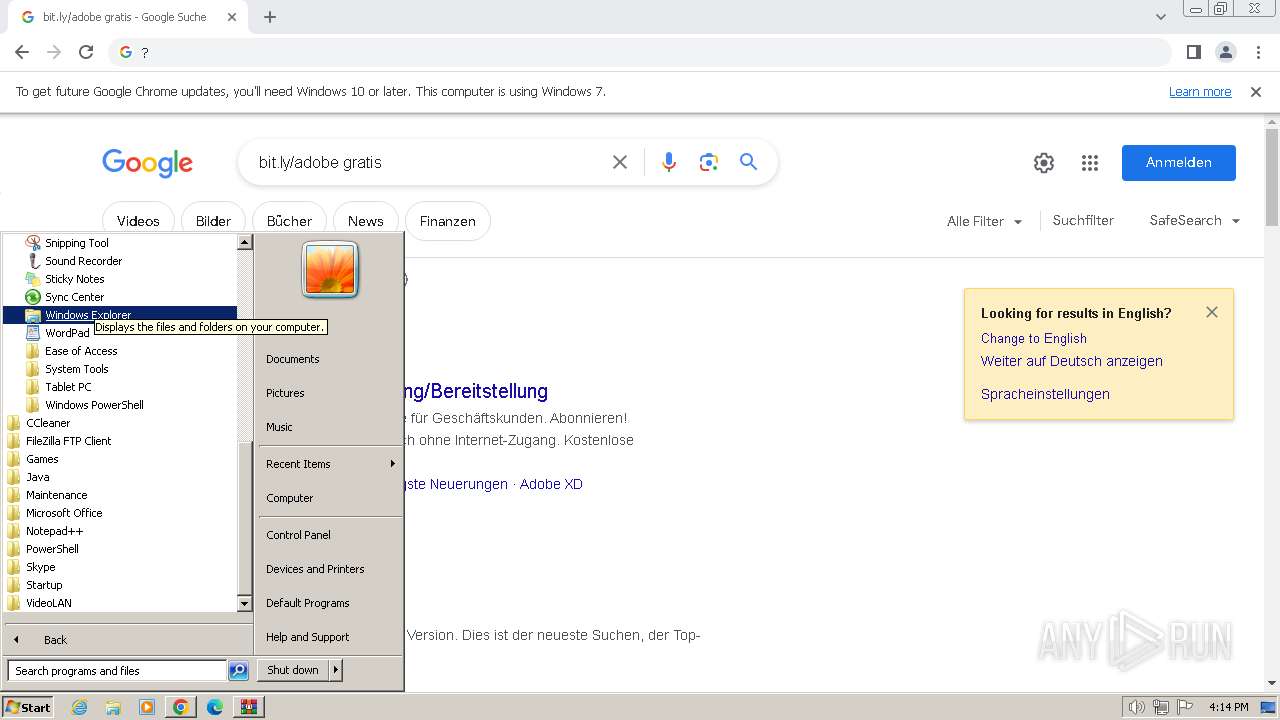Expand Java folder
This screenshot has width=1280, height=720.
pyautogui.click(x=37, y=477)
